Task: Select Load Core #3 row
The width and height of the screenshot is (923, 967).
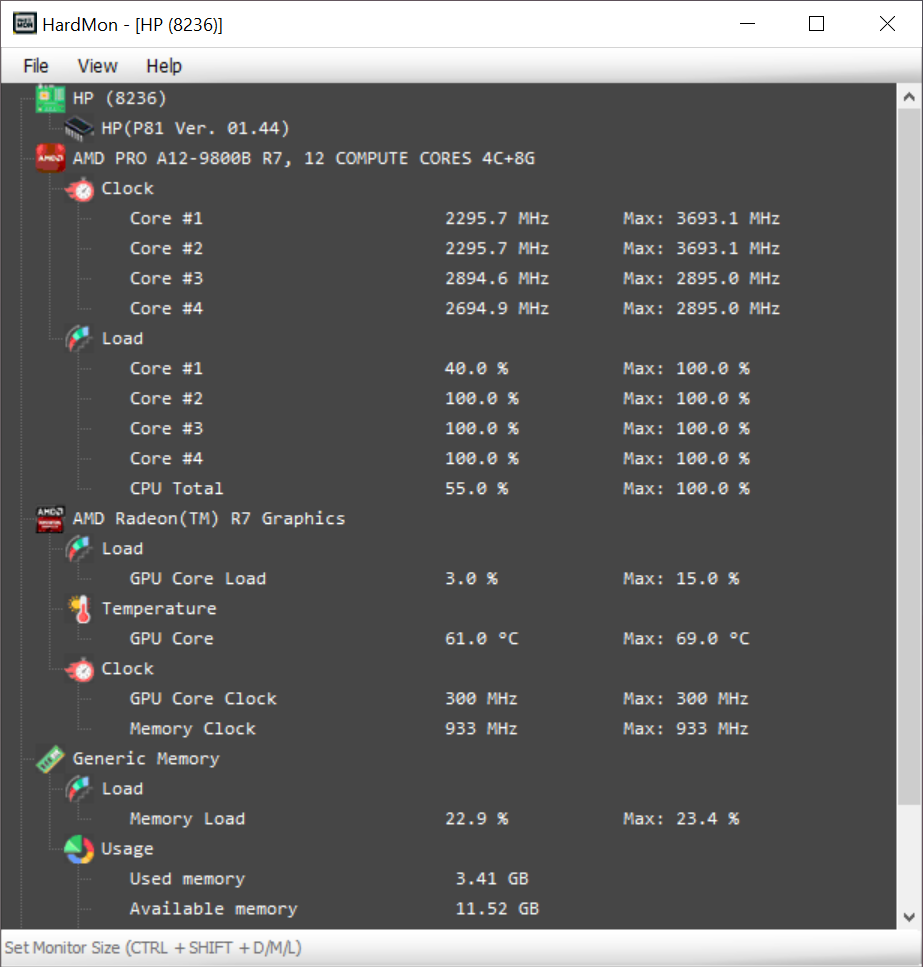Action: pos(440,429)
